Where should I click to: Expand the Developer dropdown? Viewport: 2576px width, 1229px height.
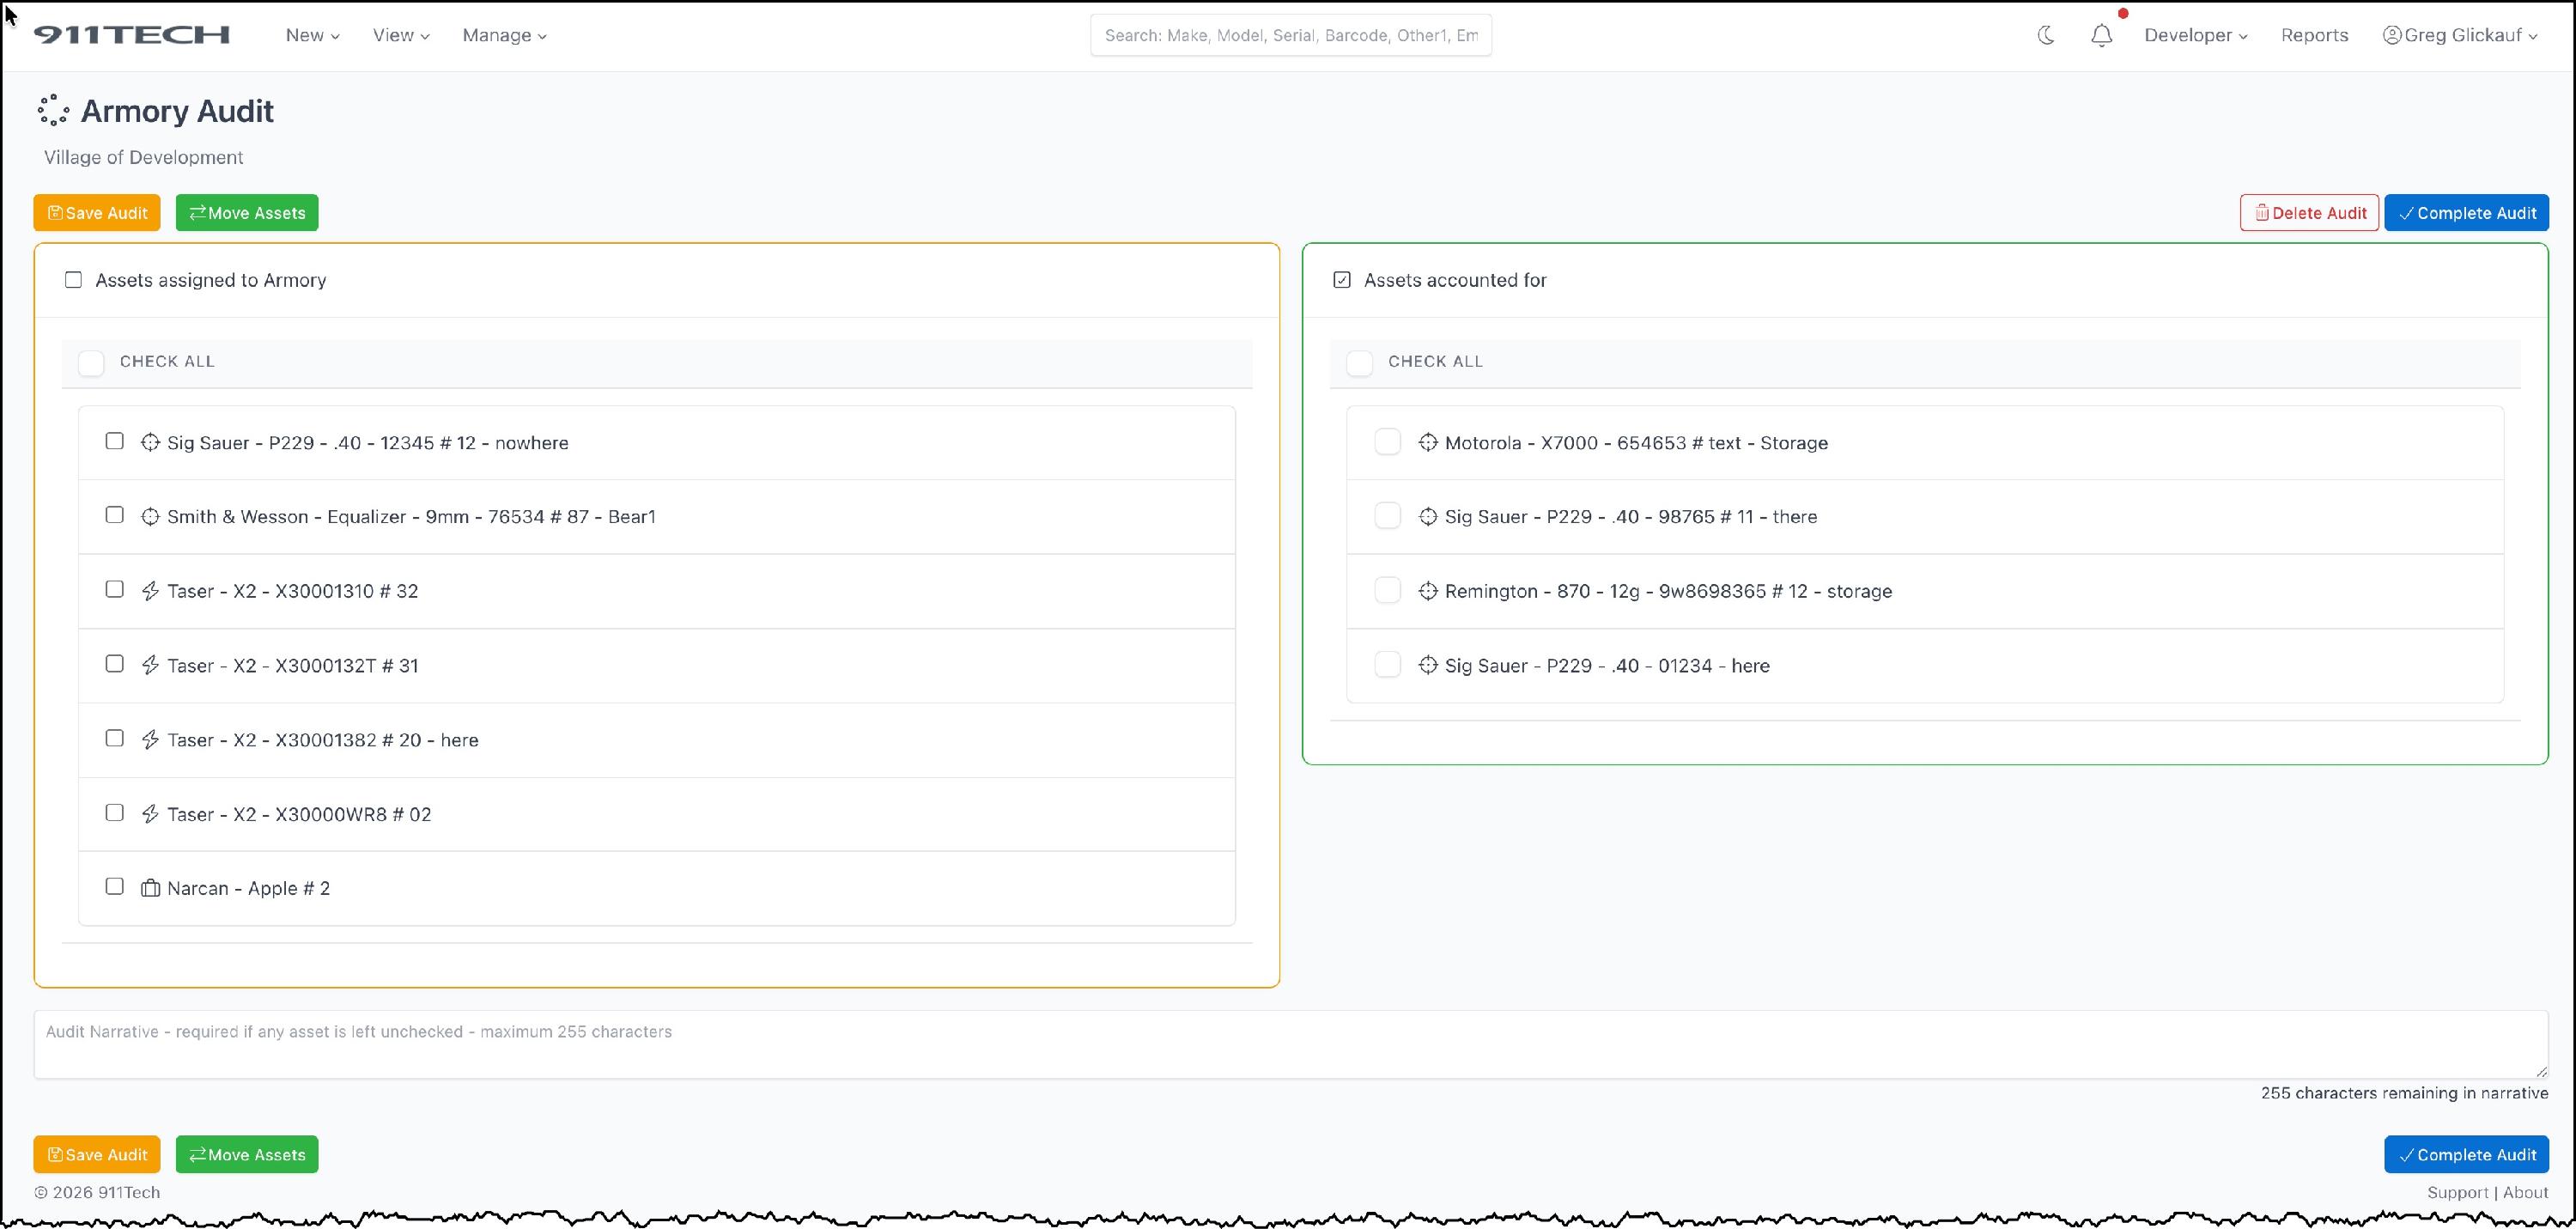pyautogui.click(x=2195, y=35)
